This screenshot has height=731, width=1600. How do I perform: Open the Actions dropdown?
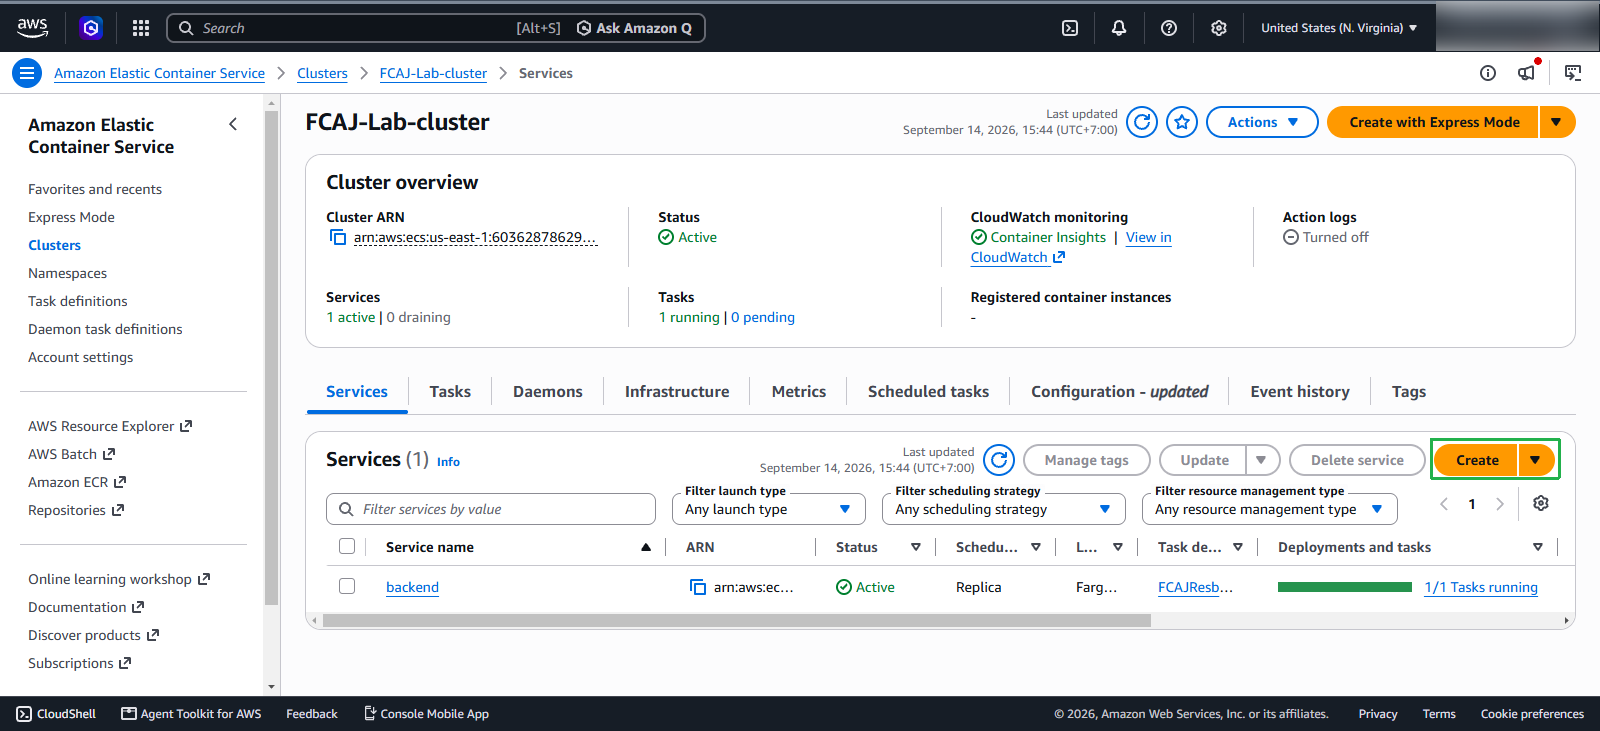(1262, 122)
